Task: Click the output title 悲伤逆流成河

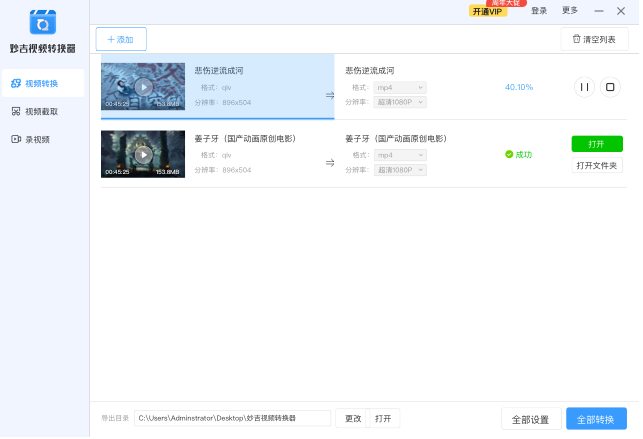Action: pyautogui.click(x=372, y=71)
